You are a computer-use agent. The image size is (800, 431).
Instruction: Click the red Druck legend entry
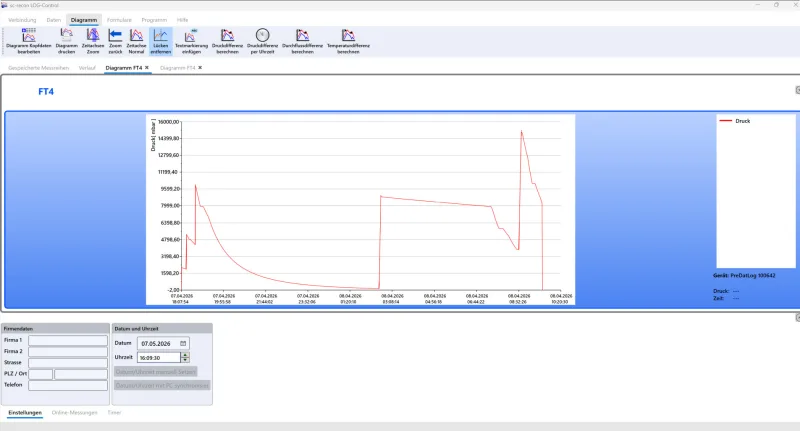[x=735, y=121]
